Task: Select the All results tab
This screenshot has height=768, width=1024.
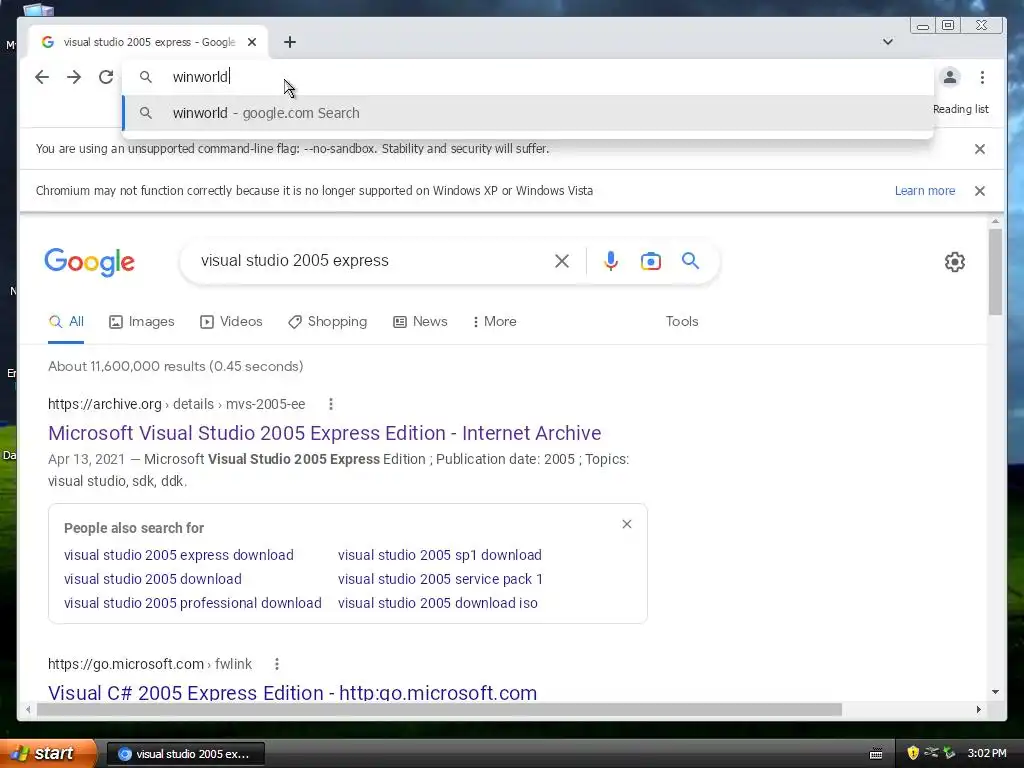Action: click(x=66, y=321)
